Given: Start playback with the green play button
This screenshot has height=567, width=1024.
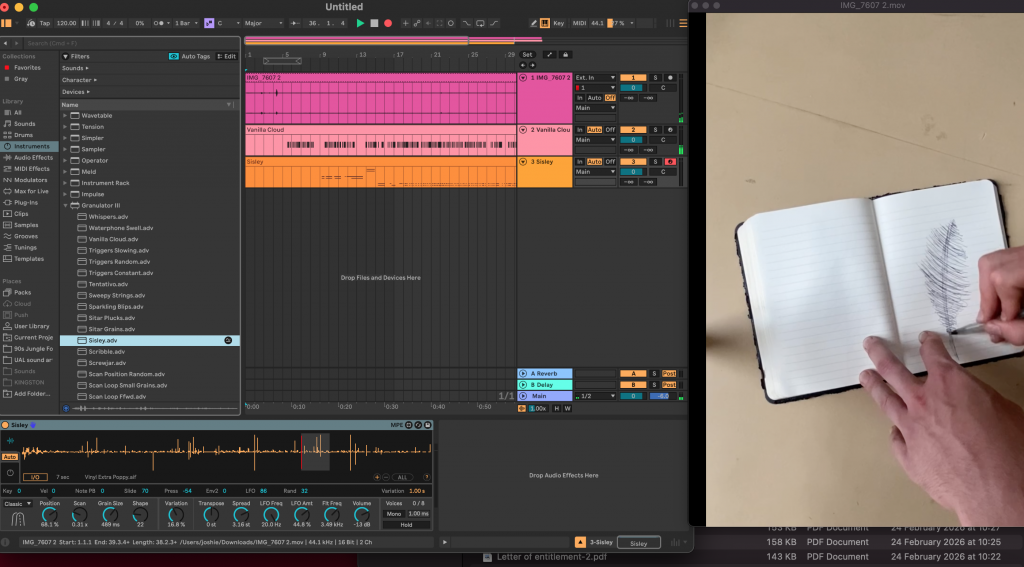Looking at the screenshot, I should 360,23.
